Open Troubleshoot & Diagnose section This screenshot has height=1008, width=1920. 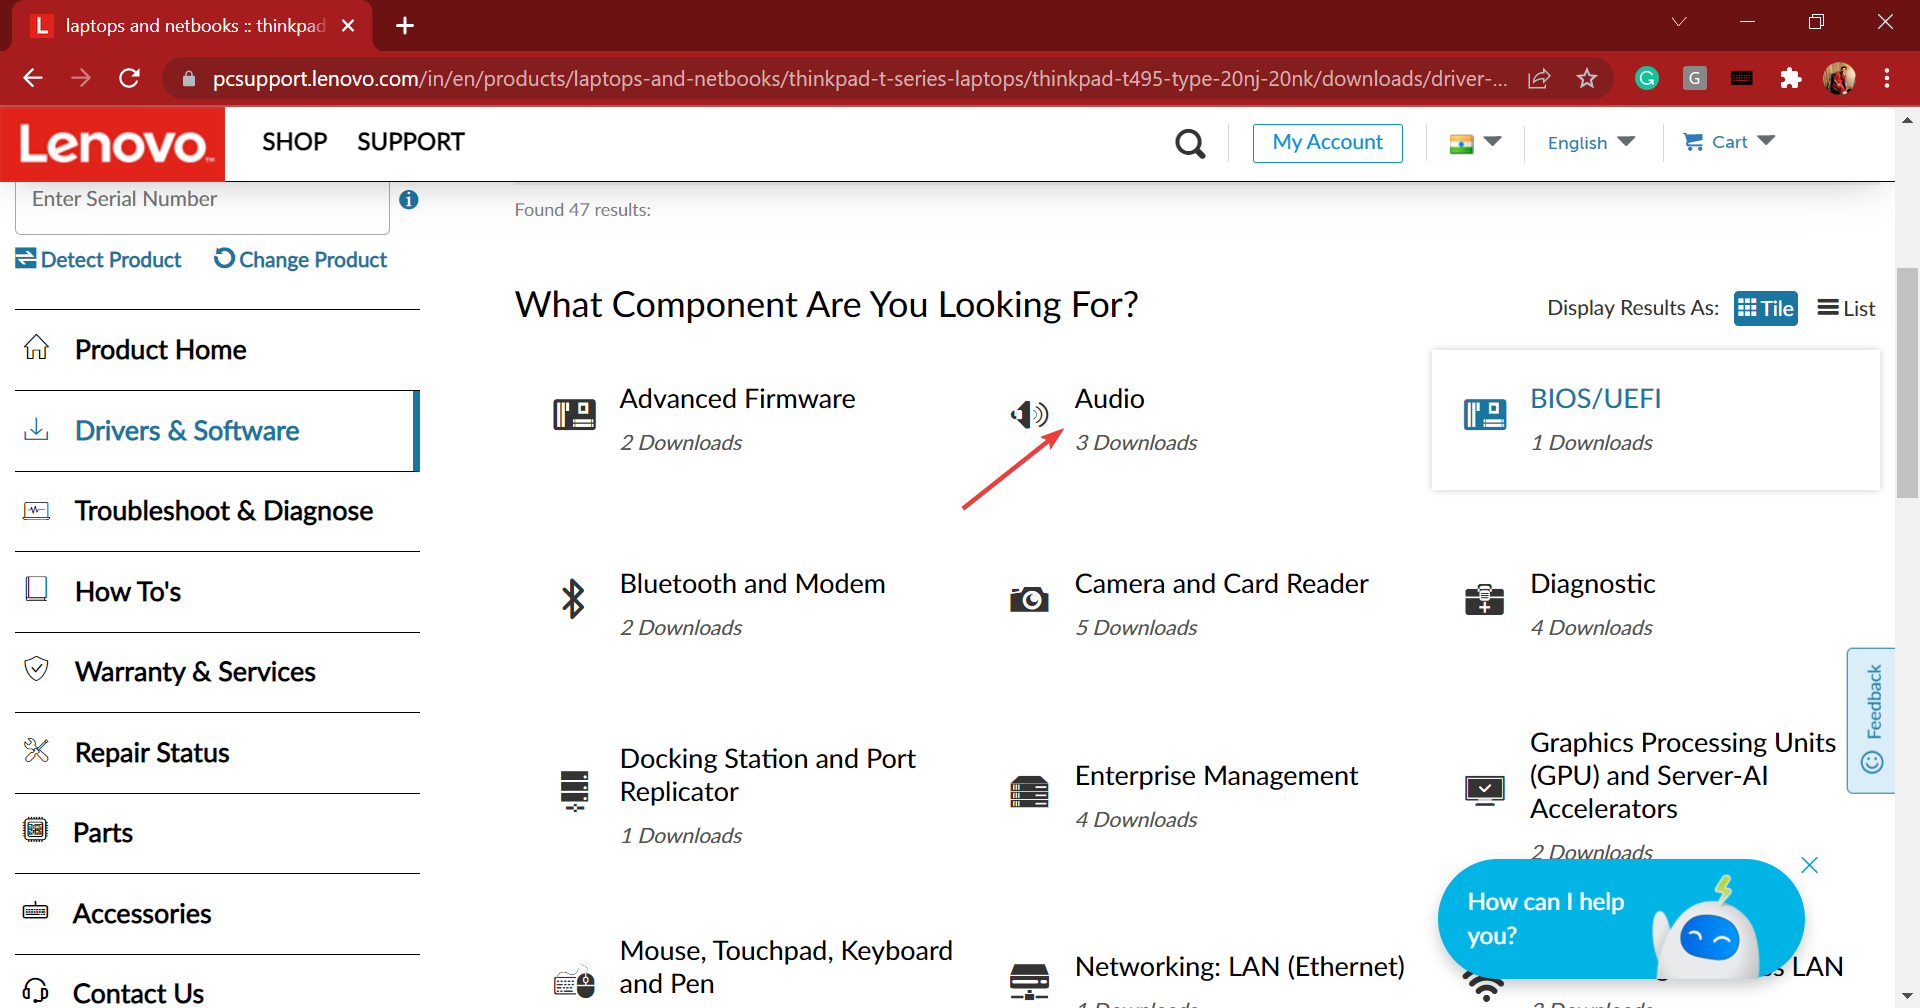coord(217,511)
